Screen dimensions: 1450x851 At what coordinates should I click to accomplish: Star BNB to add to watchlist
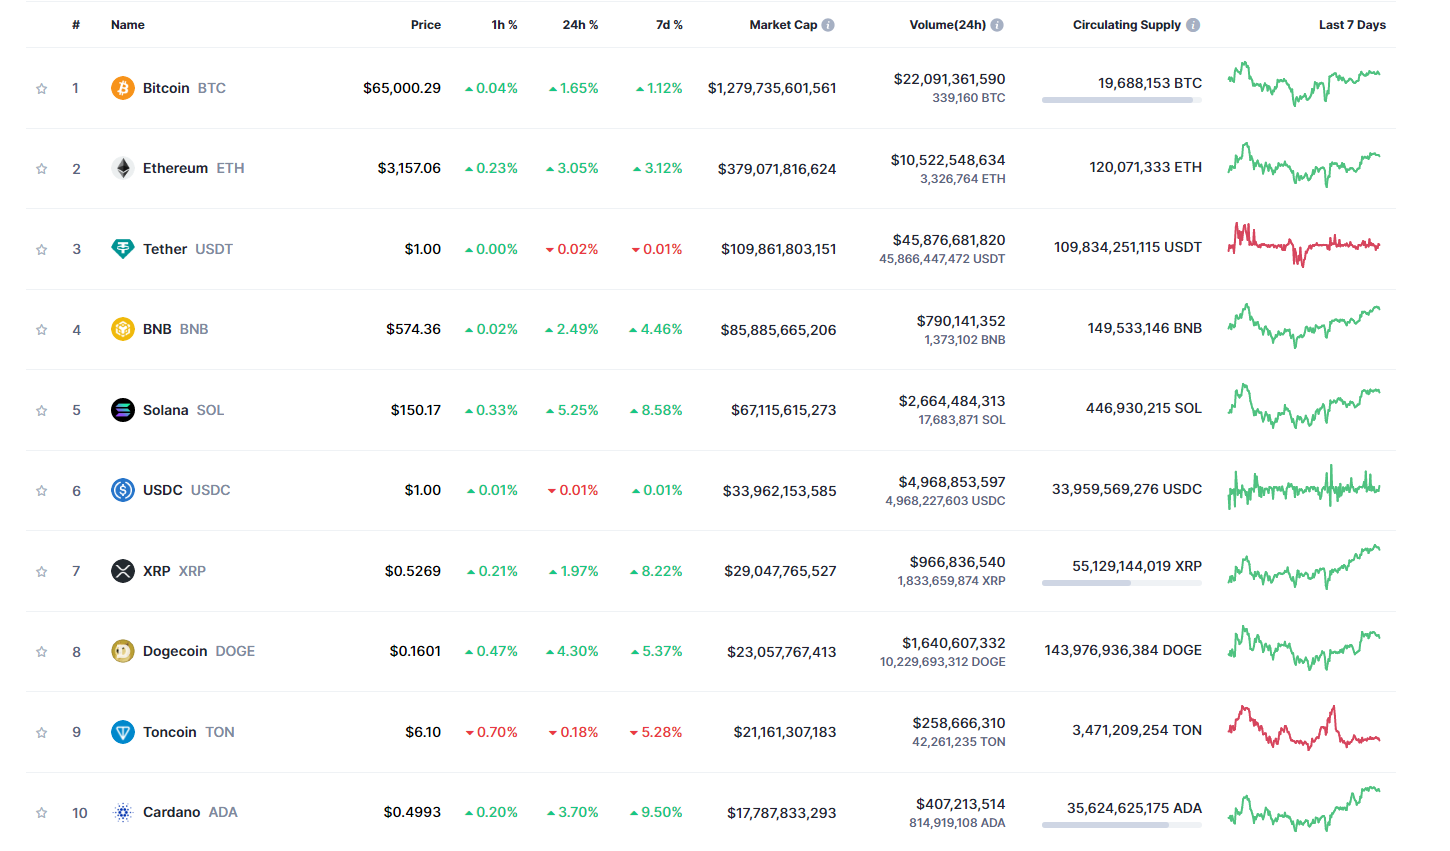pyautogui.click(x=42, y=330)
